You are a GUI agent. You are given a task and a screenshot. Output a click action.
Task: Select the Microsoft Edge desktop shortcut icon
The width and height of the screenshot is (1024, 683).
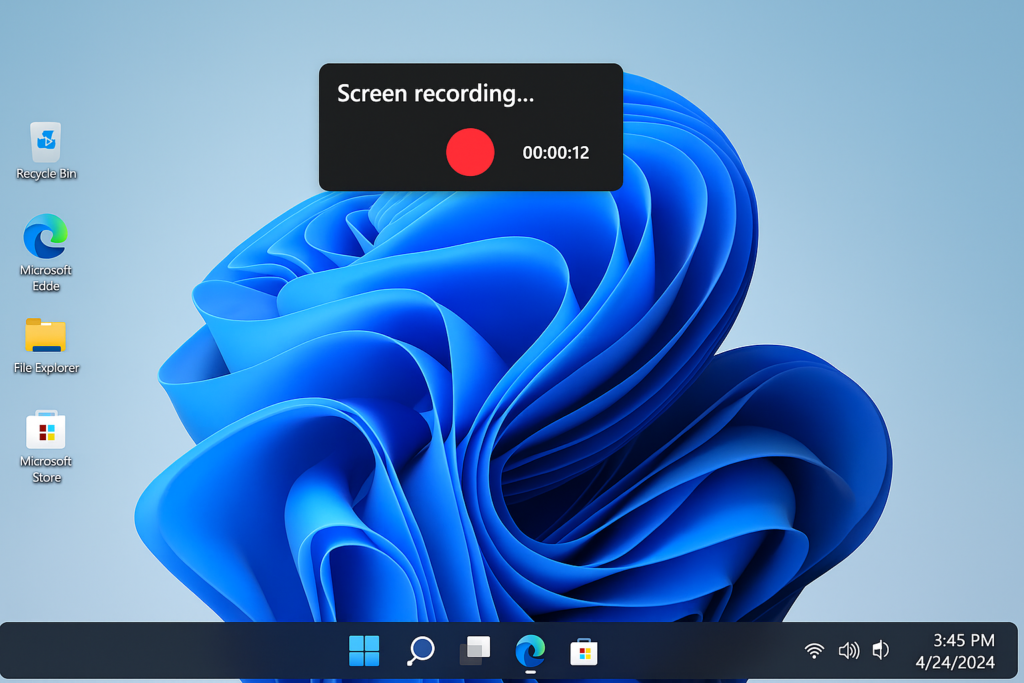pyautogui.click(x=46, y=236)
